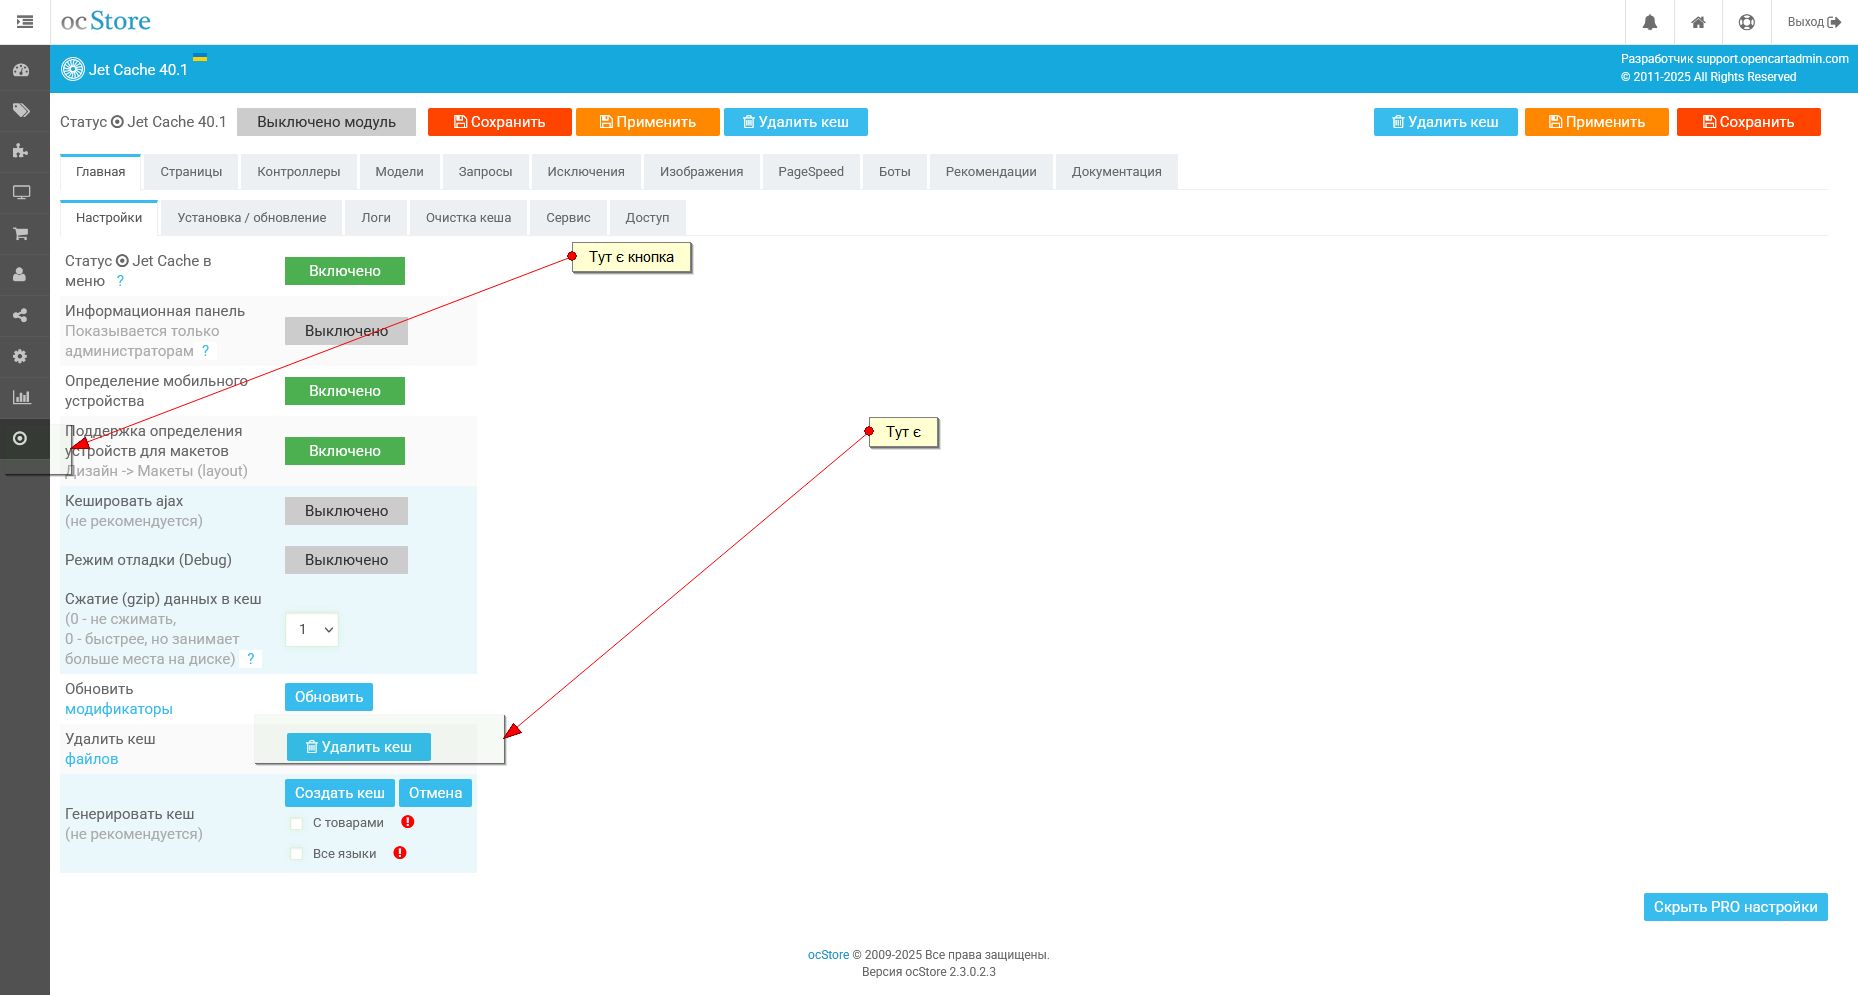Open the System gear icon in sidebar
Viewport: 1858px width, 995px height.
tap(21, 356)
